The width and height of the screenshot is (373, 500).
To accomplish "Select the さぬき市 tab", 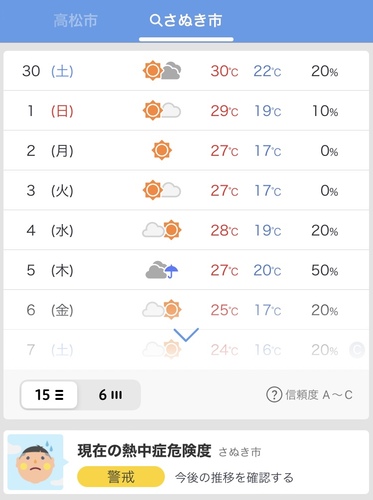I will tap(186, 21).
